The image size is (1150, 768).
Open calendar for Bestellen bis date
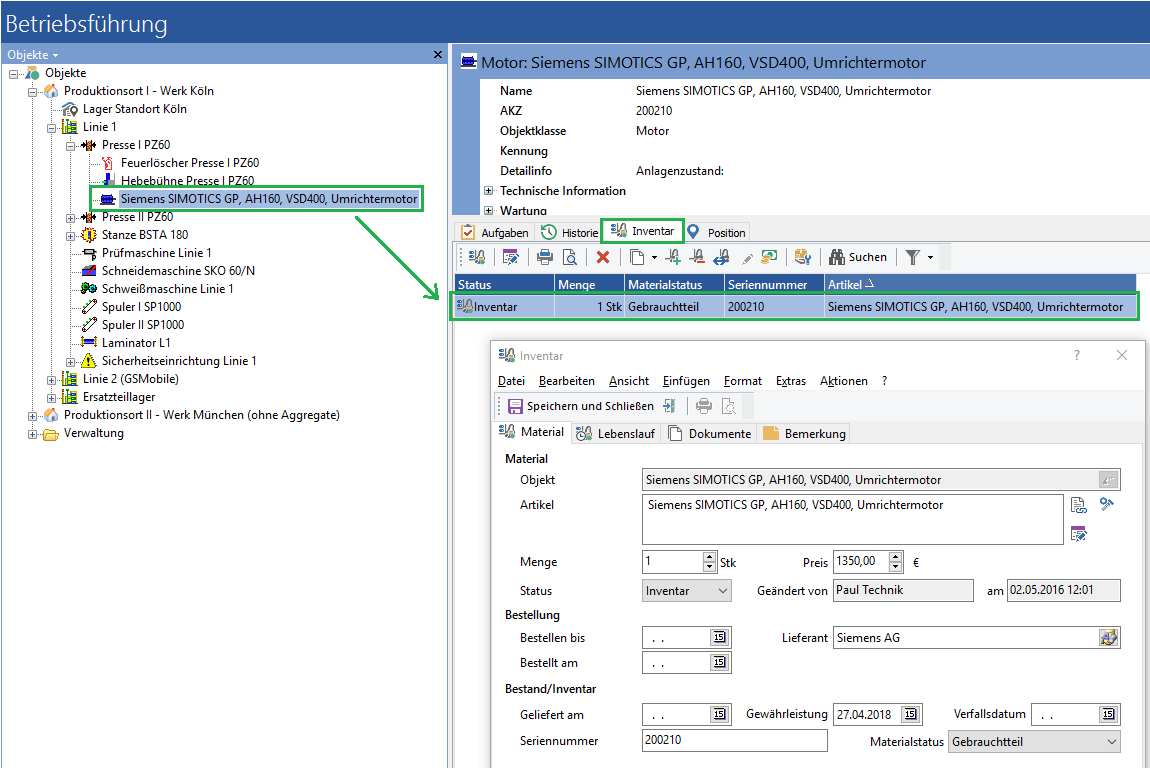coord(719,637)
